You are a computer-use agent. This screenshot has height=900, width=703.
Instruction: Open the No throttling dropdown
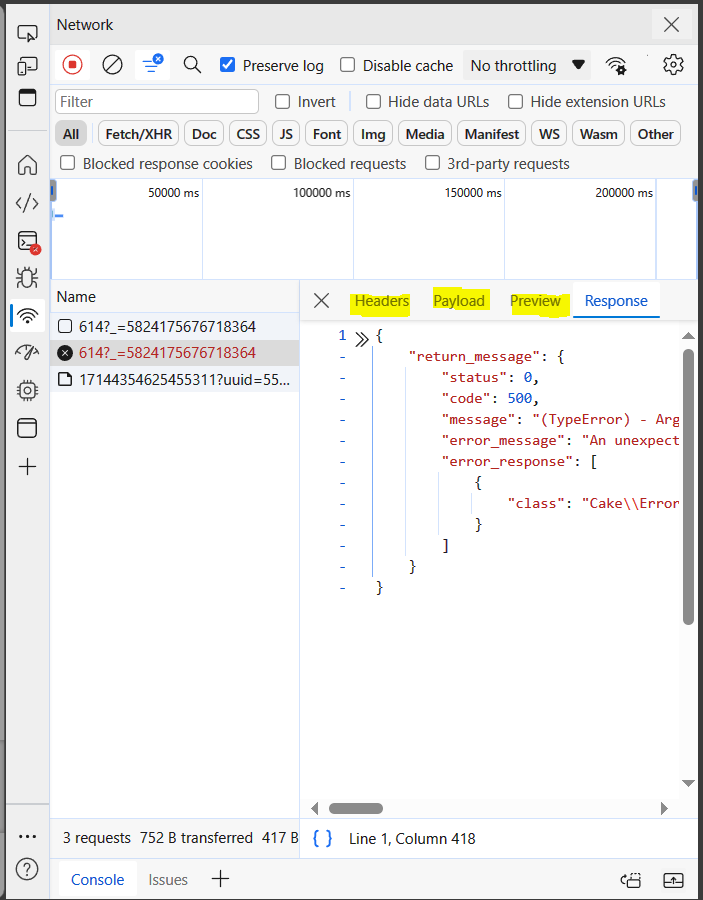(527, 65)
